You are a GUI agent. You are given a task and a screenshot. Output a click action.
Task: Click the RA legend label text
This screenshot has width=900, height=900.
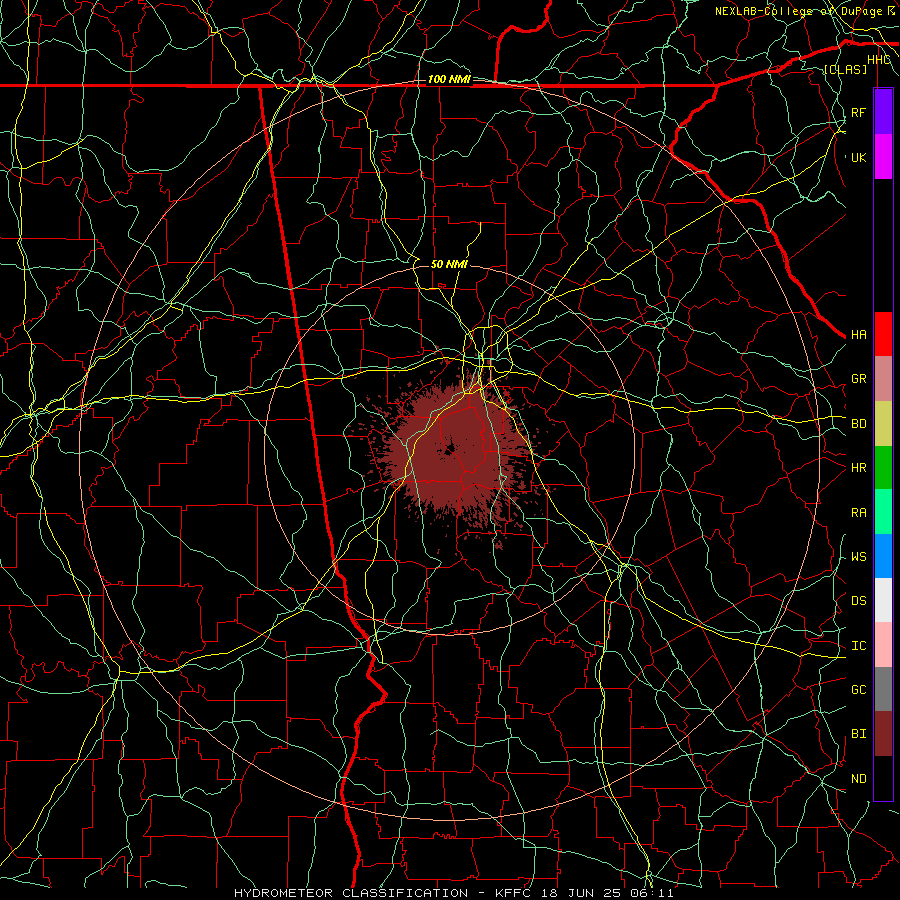coord(858,513)
